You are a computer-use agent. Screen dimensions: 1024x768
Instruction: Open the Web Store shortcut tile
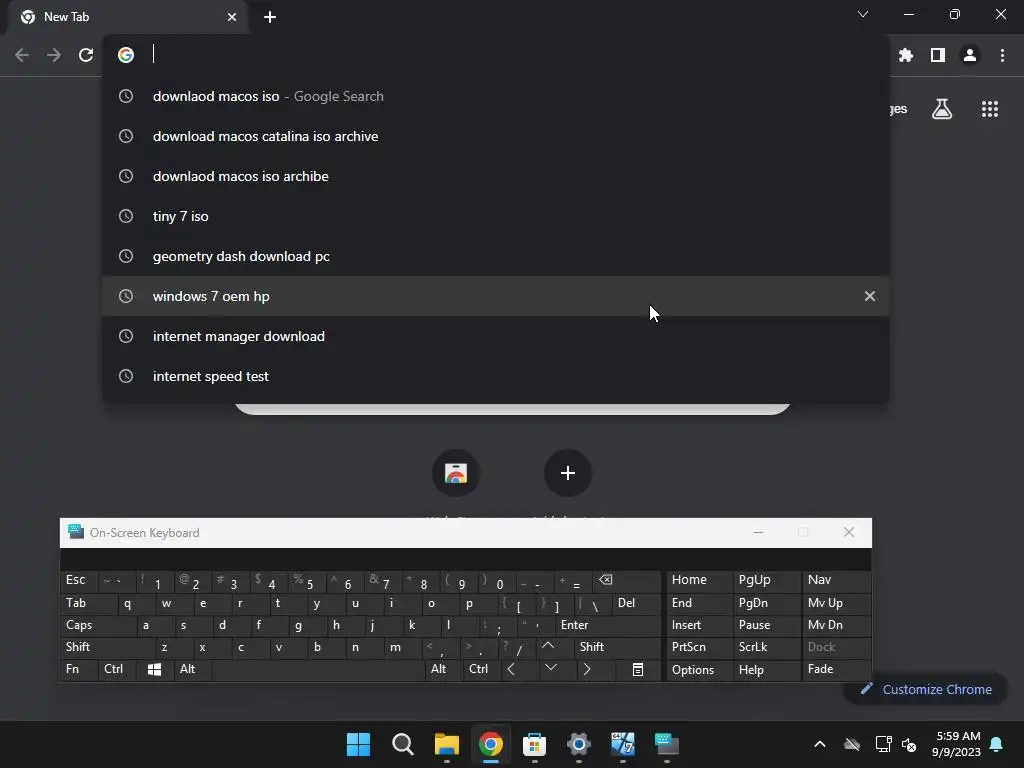click(456, 473)
